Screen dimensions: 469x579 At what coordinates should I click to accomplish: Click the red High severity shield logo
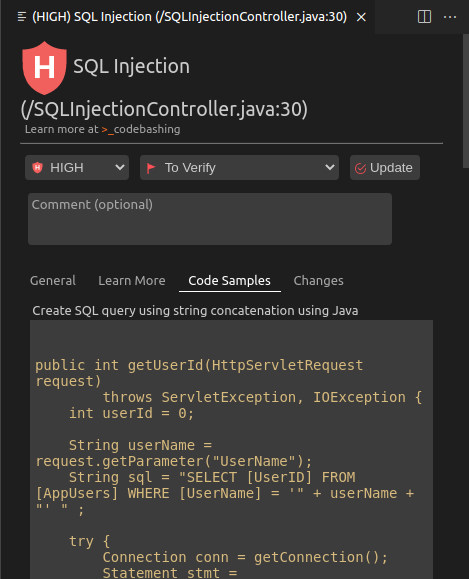pos(44,68)
